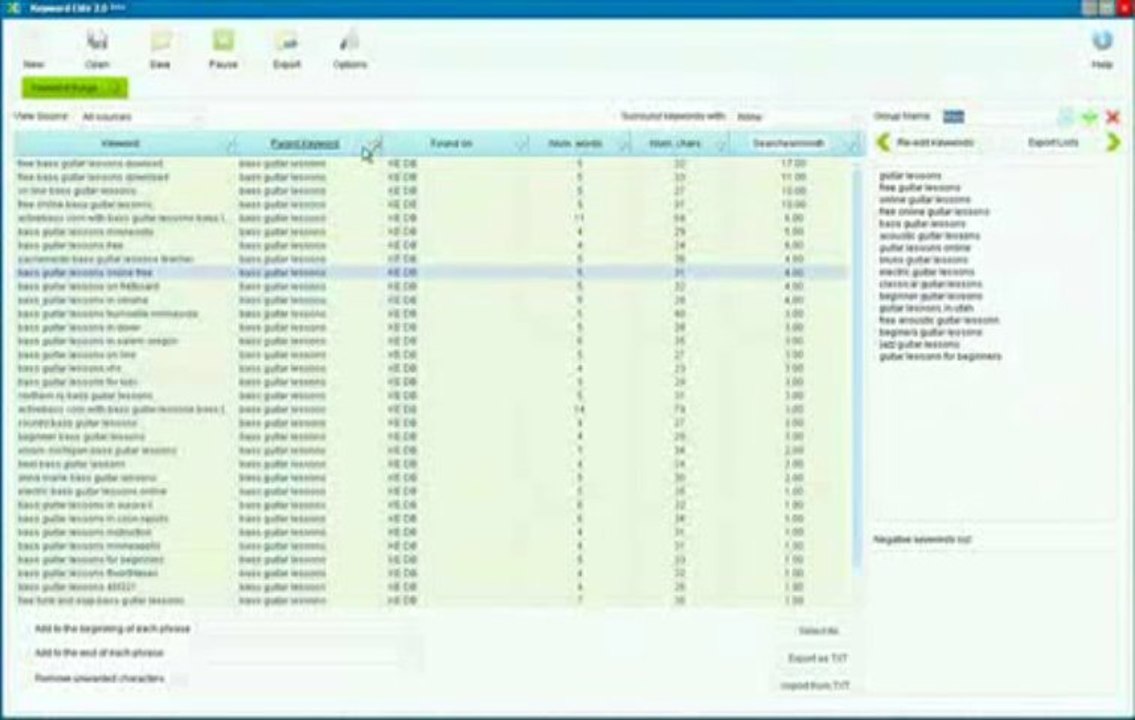Open the Num. words column filter

point(624,144)
